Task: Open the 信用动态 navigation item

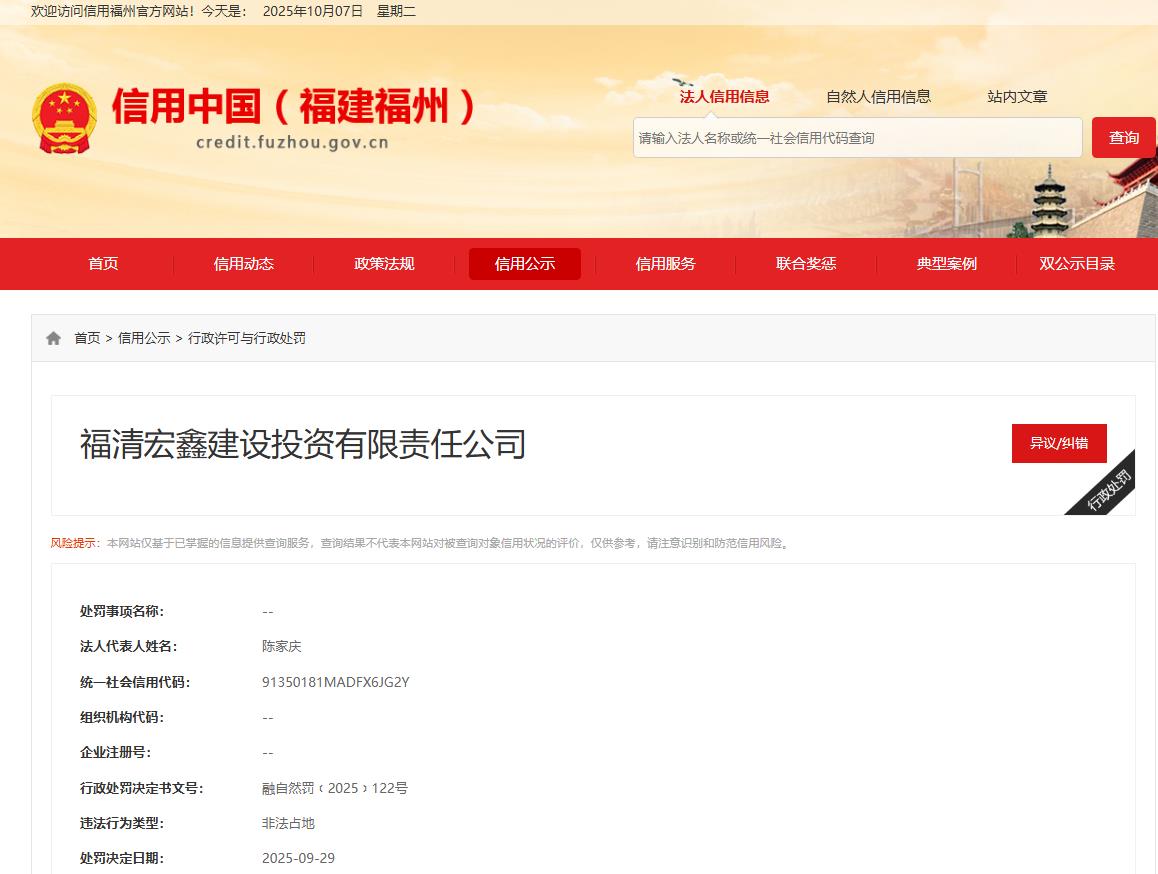Action: pos(243,264)
